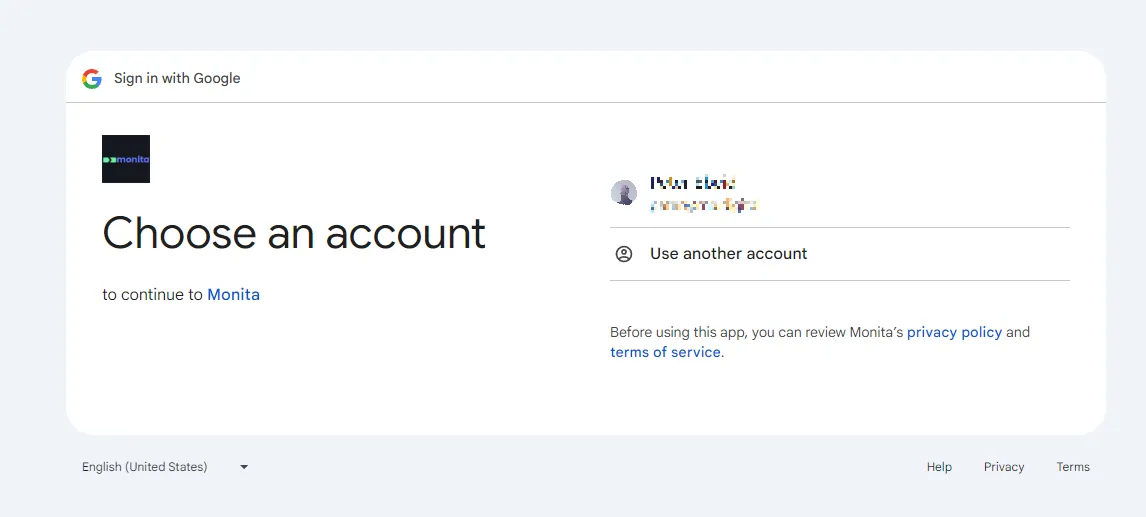Click the Google logo in the header
Screen dimensions: 1146x517
[x=91, y=78]
